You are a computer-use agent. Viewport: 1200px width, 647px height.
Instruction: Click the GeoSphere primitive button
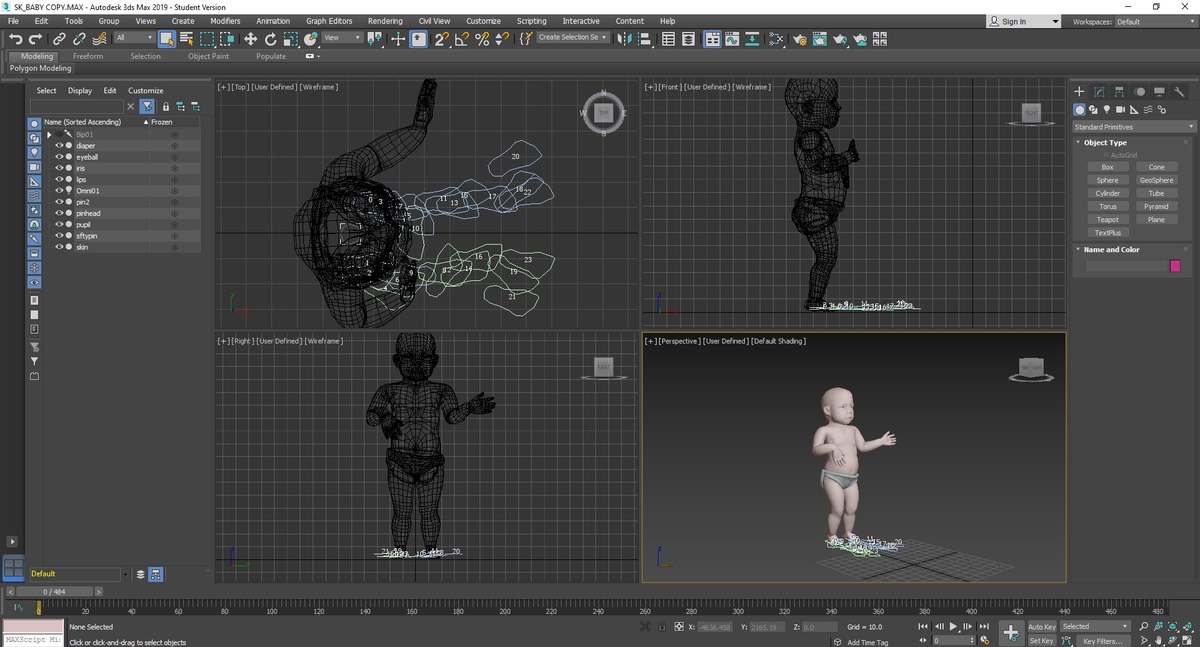coord(1156,180)
